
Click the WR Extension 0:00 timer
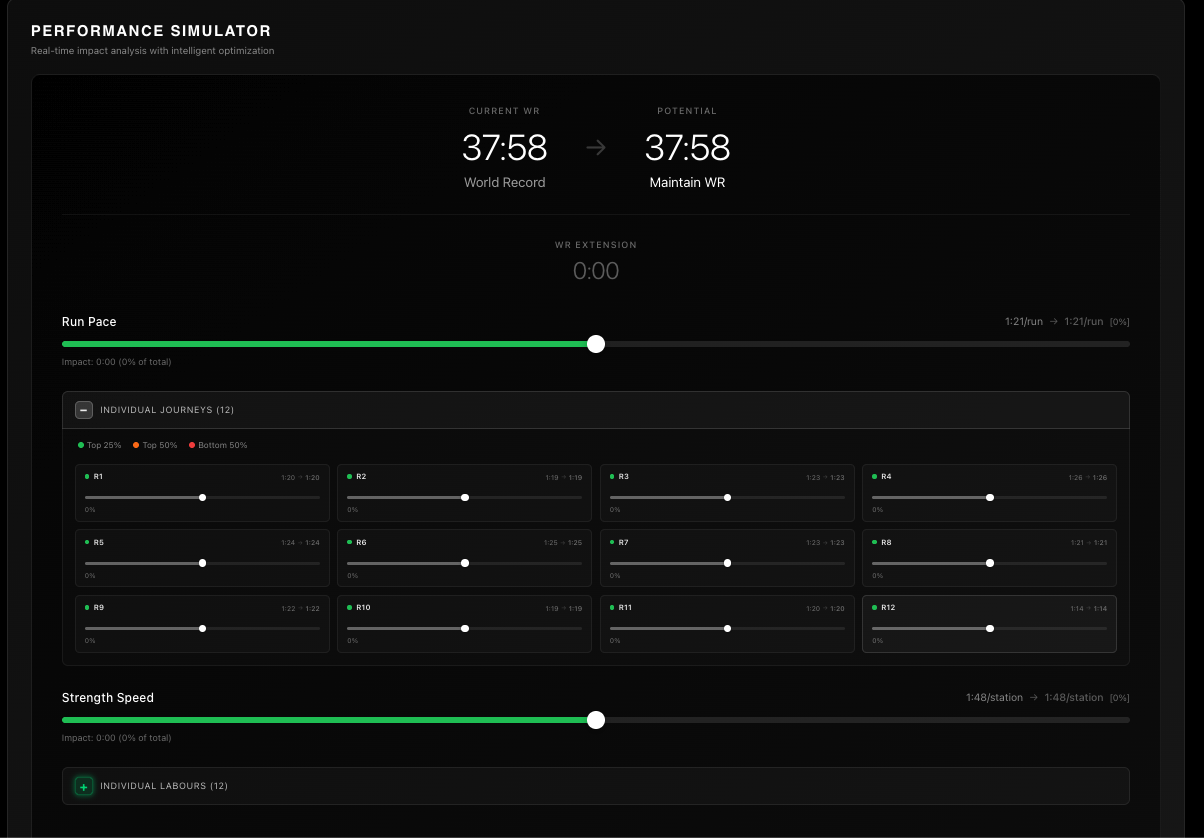coord(596,270)
